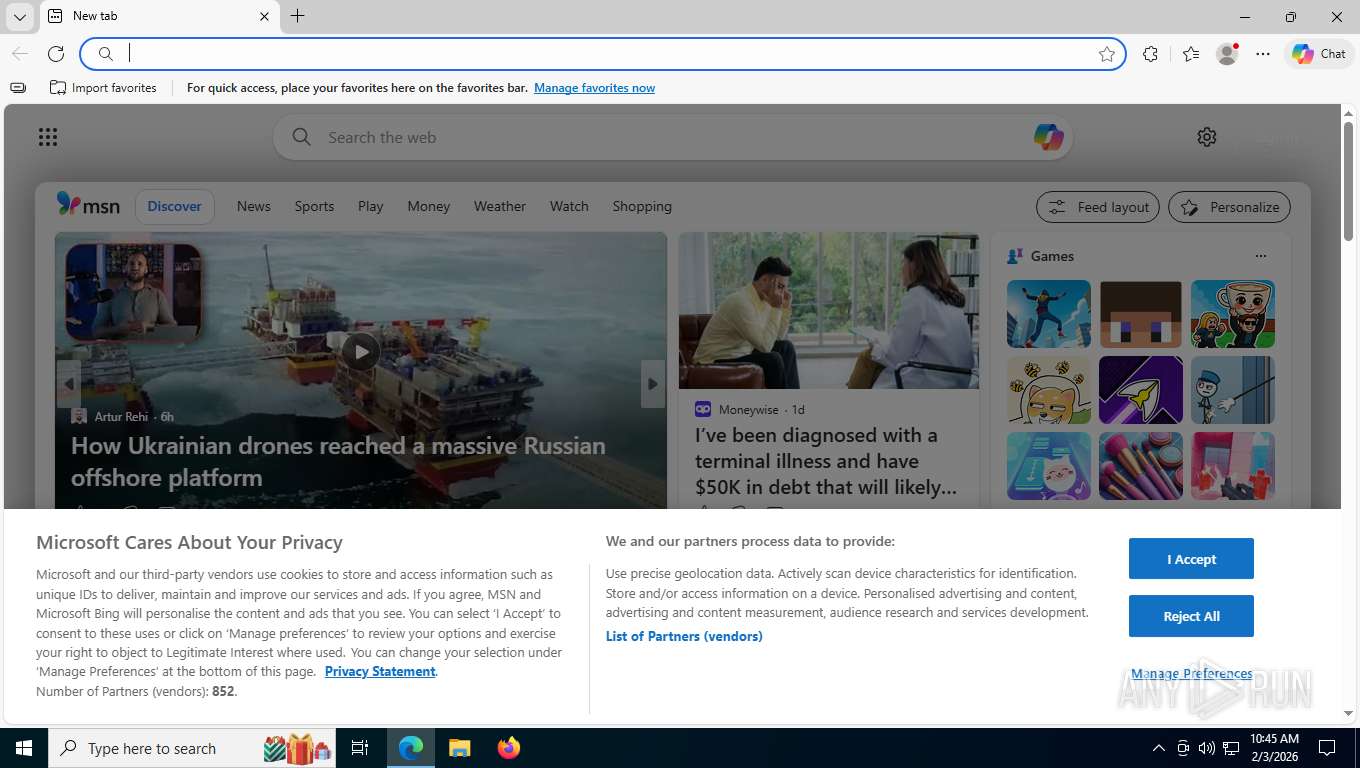Open the Windows Start menu
This screenshot has height=768, width=1360.
click(x=23, y=748)
